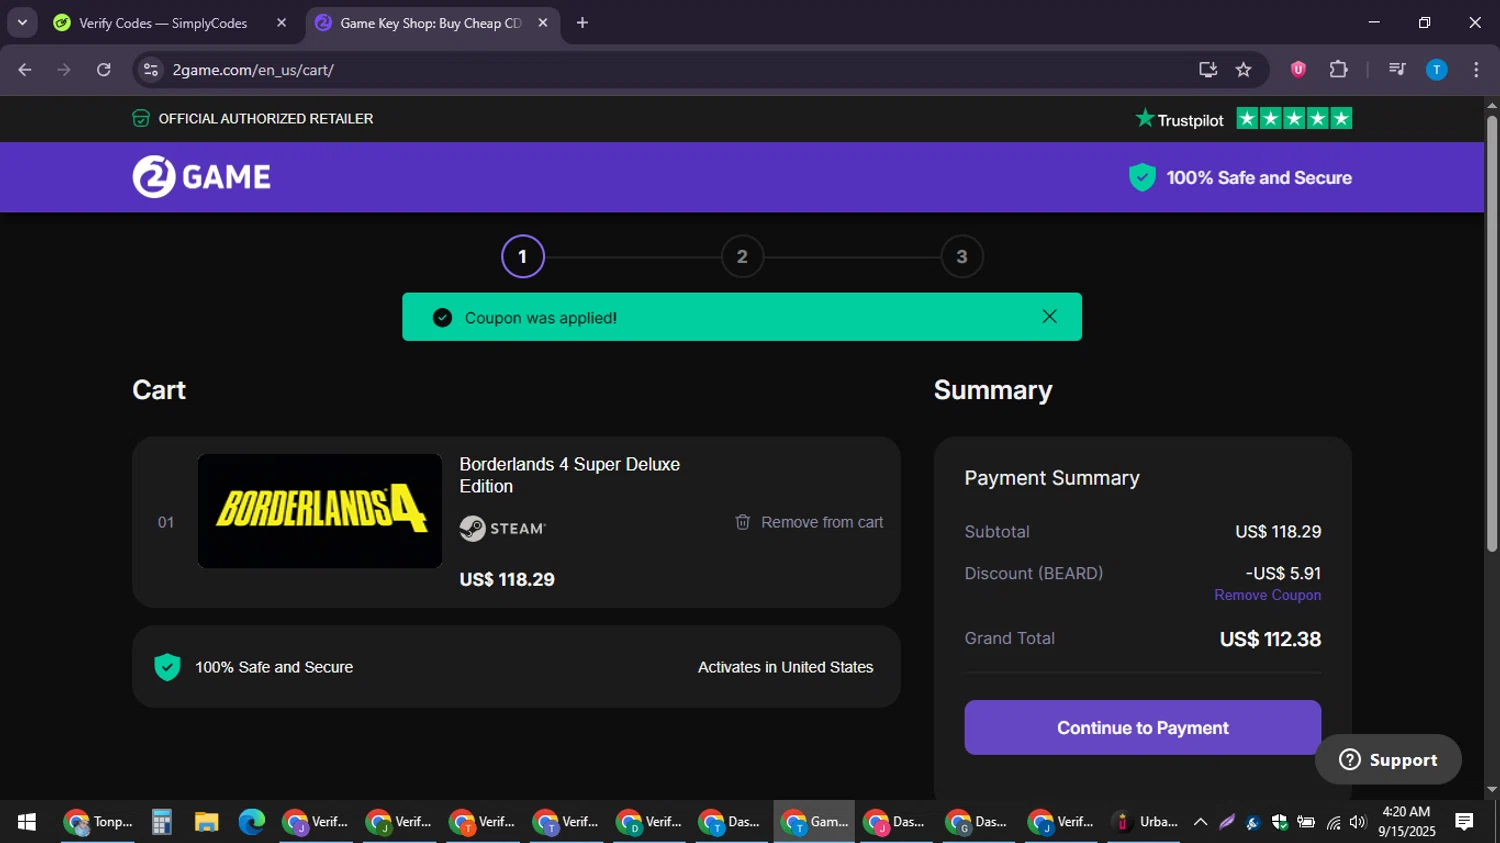This screenshot has width=1500, height=843.
Task: Click shield icon in cart Safe and Secure row
Action: click(167, 667)
